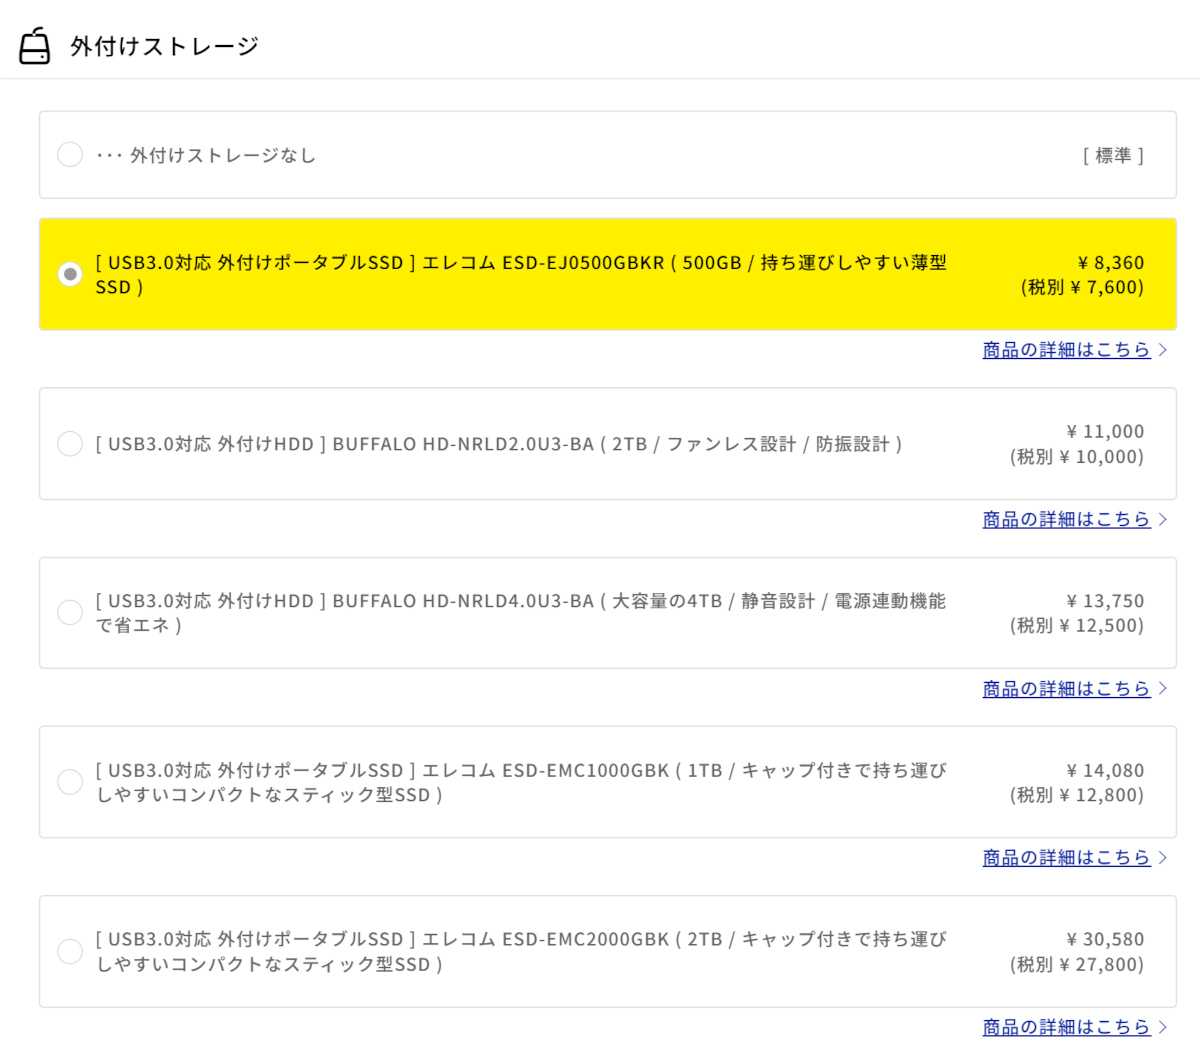Open 商品の詳細はこちら link under ESD-EMC1000GBK
Viewport: 1200px width, 1062px height.
pos(1066,857)
